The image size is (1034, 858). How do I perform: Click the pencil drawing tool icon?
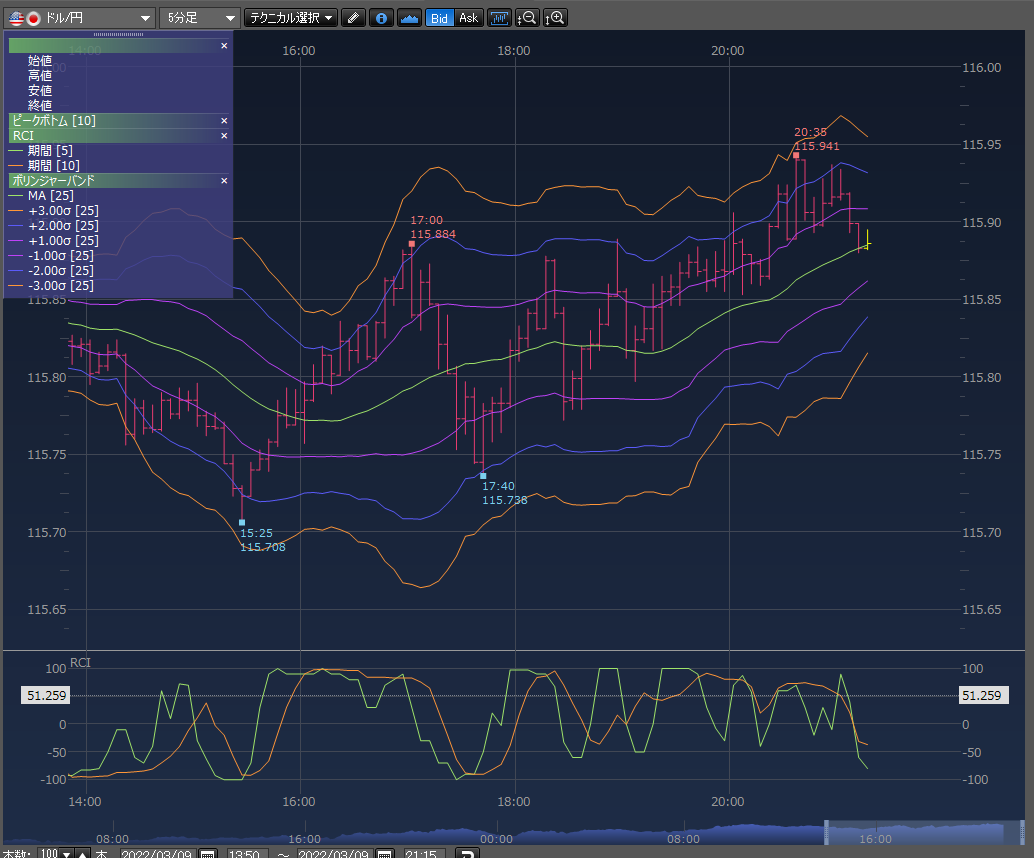353,18
